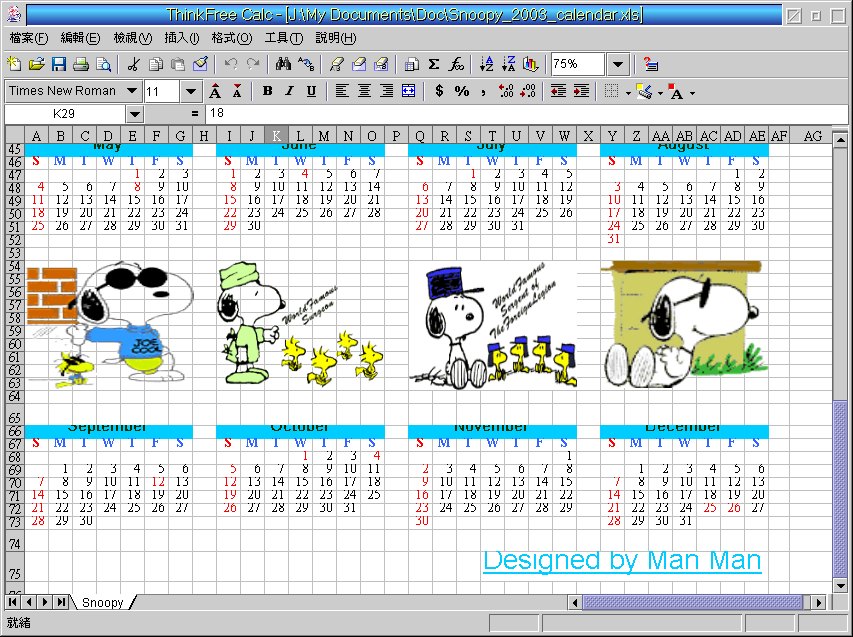Image resolution: width=853 pixels, height=637 pixels.
Task: Create a new spreadsheet with the New icon
Action: point(14,64)
